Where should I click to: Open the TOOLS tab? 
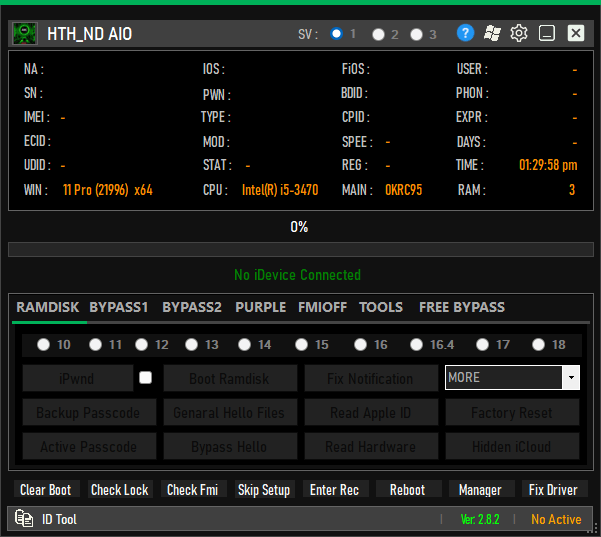tap(381, 307)
